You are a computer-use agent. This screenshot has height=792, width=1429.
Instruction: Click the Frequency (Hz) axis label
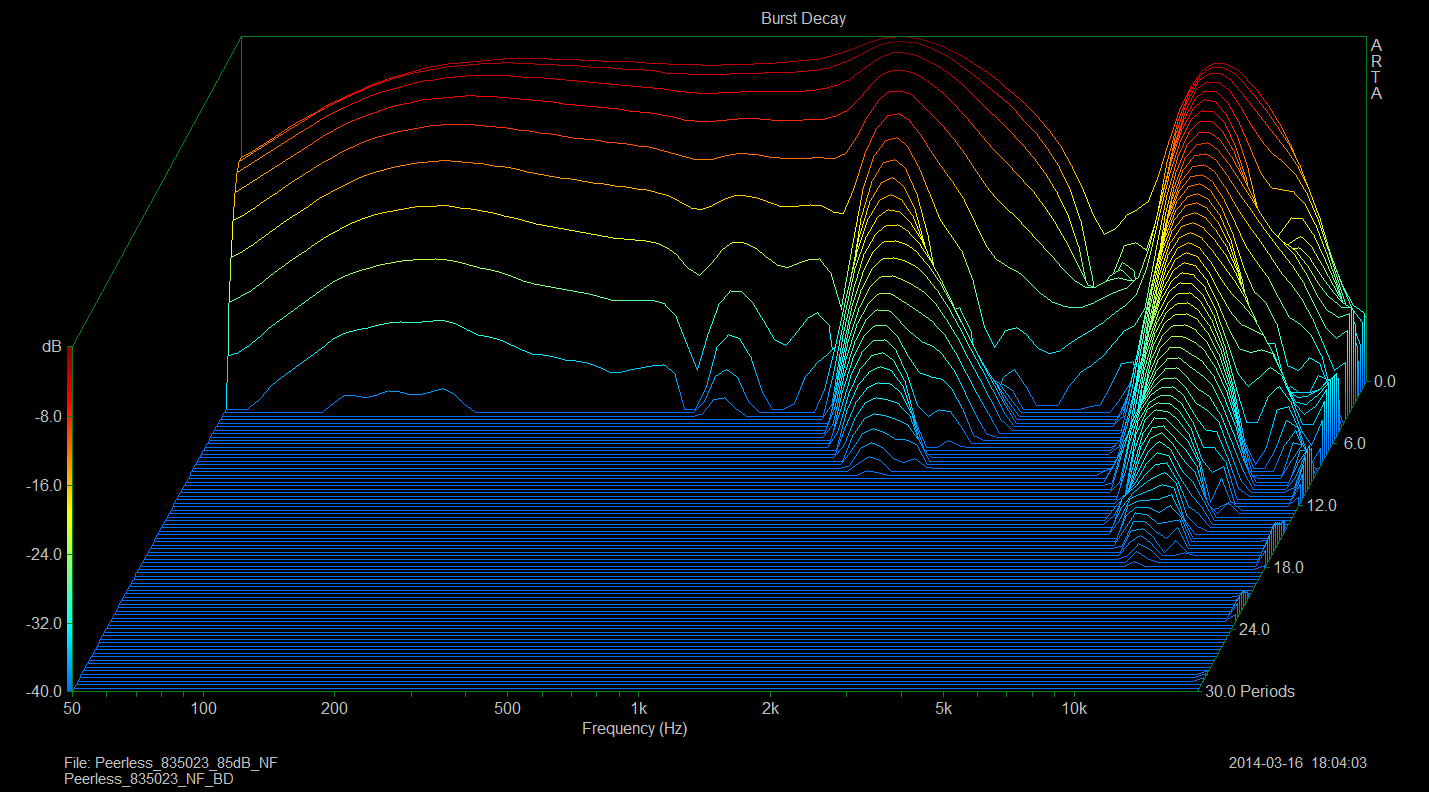[x=634, y=729]
